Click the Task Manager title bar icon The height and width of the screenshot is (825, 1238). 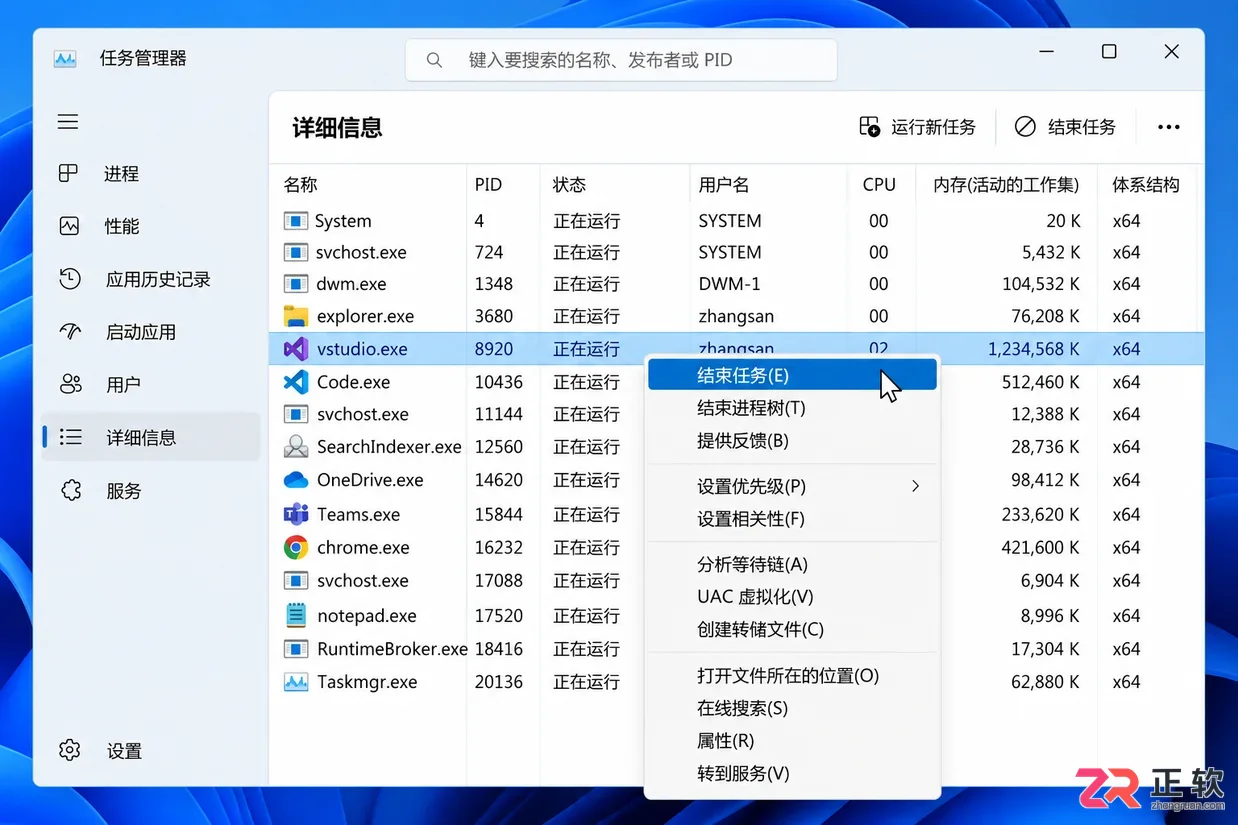[x=65, y=59]
